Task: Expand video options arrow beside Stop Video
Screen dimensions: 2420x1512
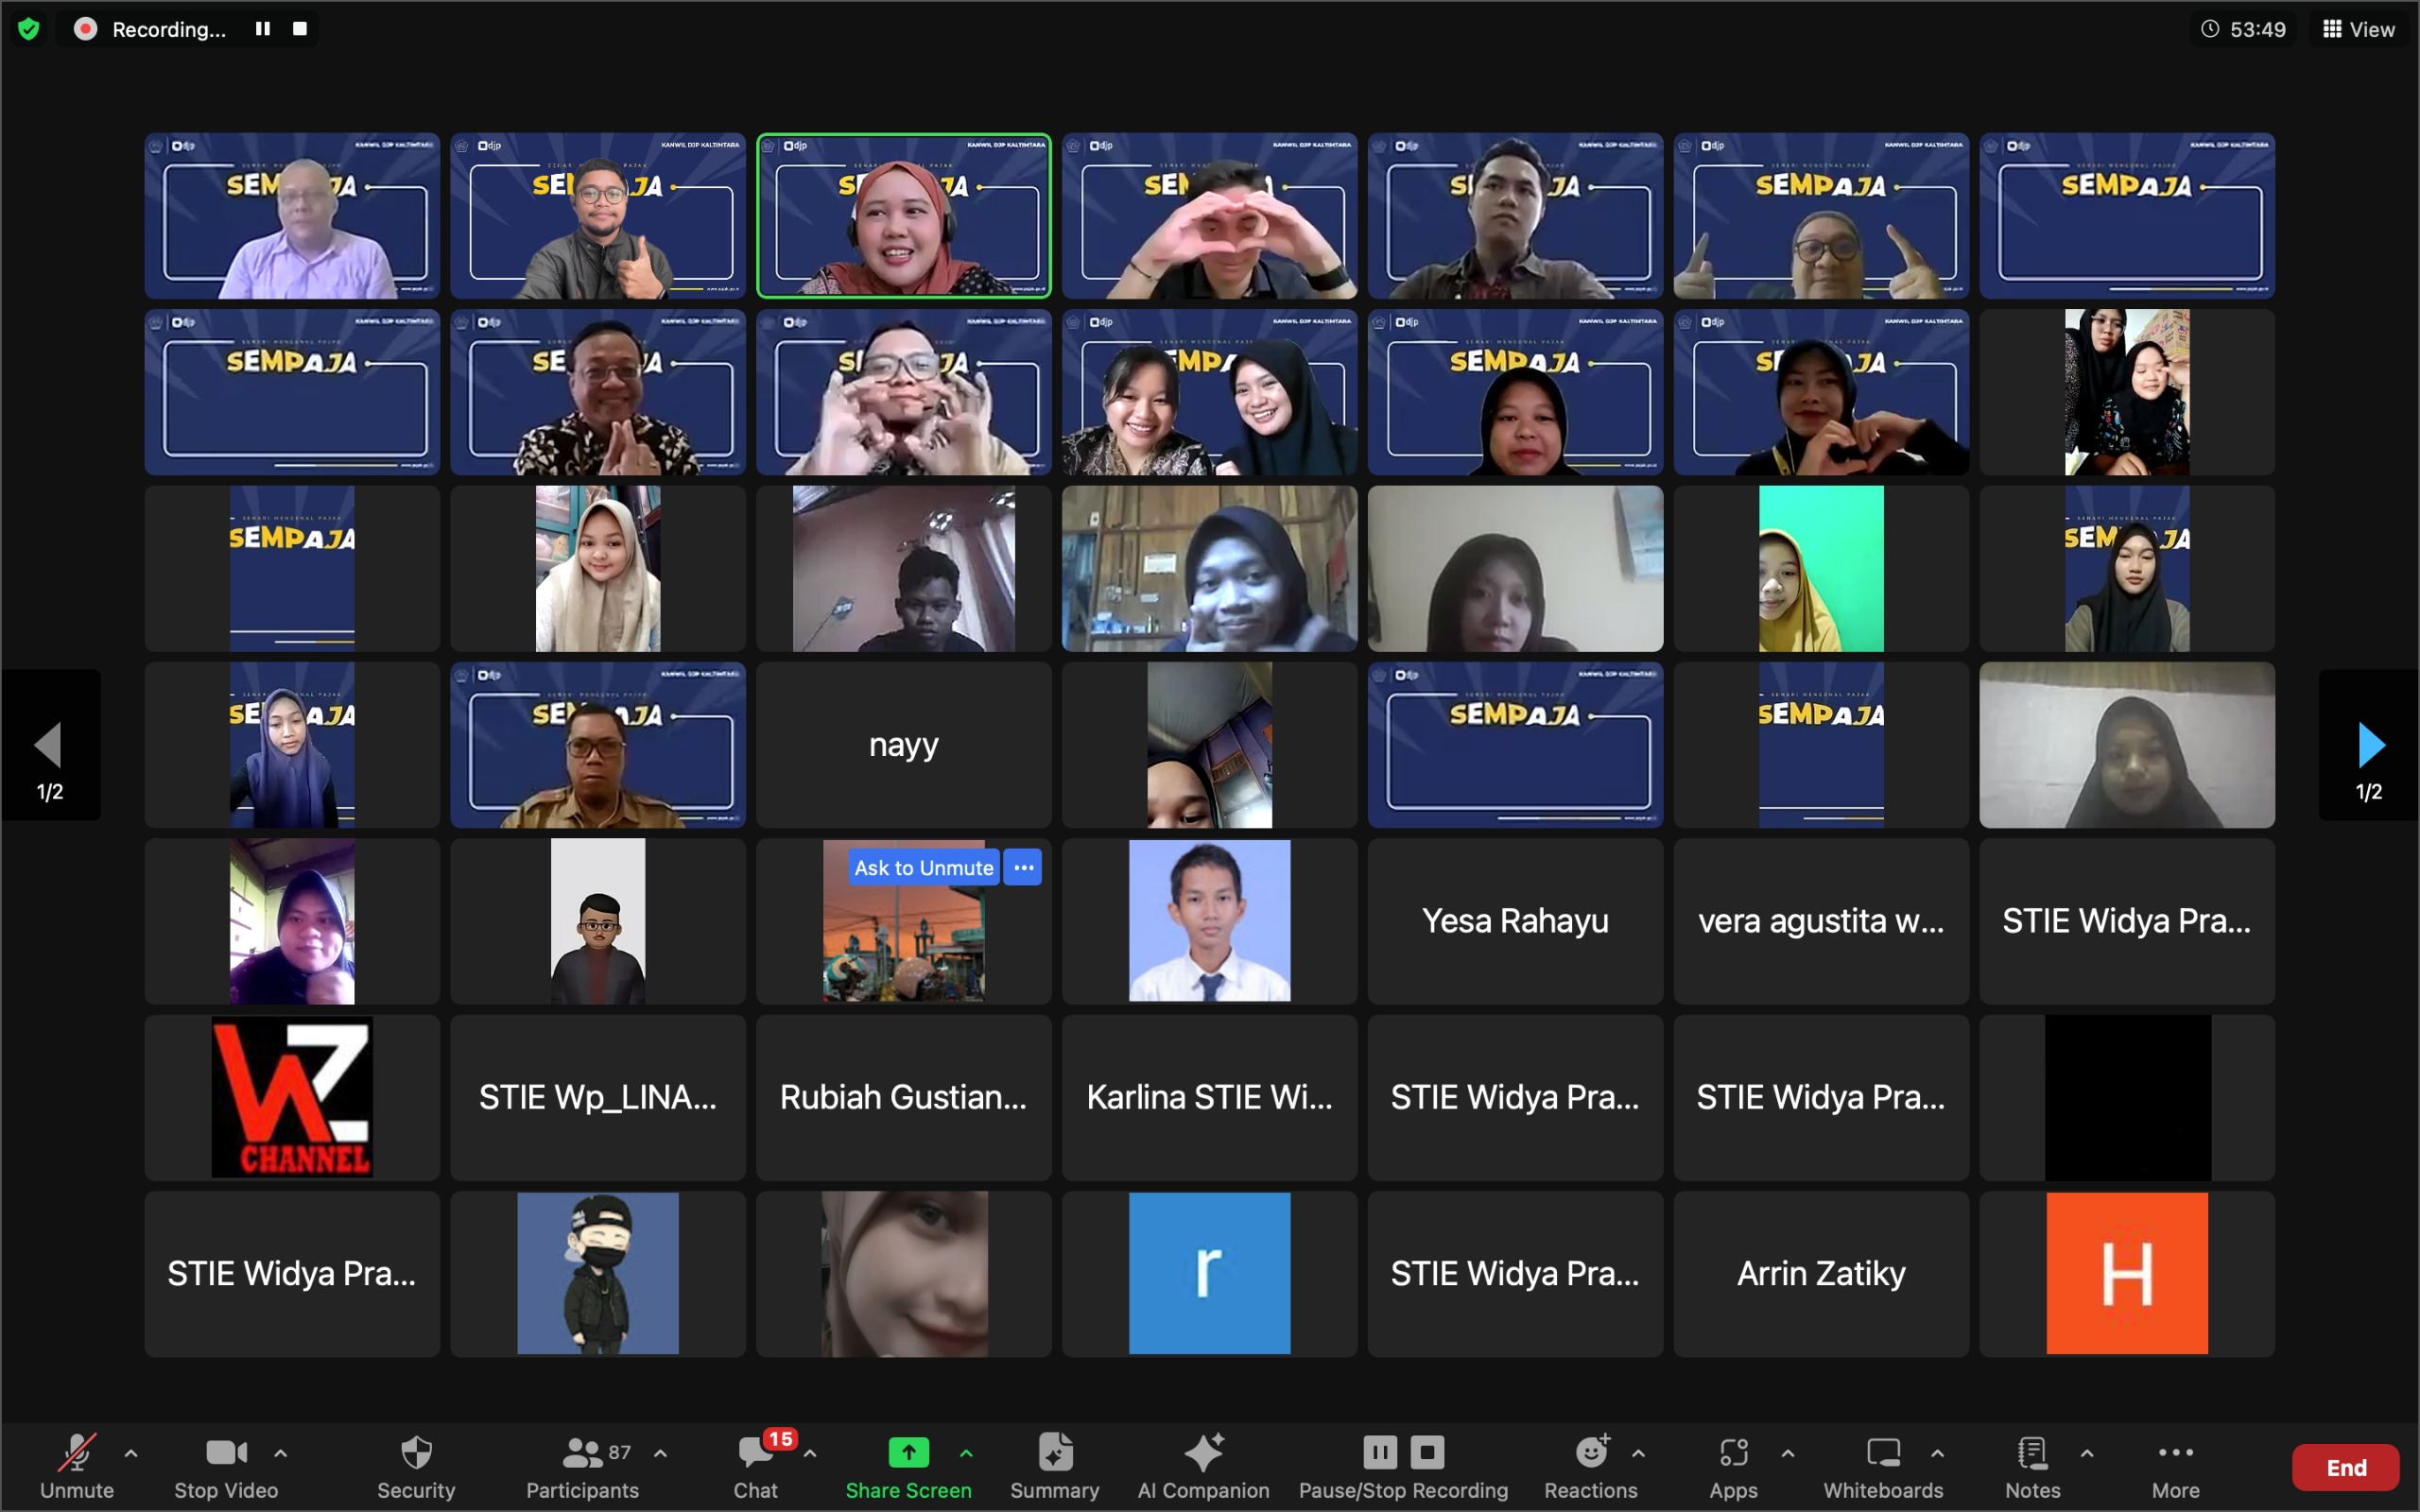Action: pos(281,1453)
